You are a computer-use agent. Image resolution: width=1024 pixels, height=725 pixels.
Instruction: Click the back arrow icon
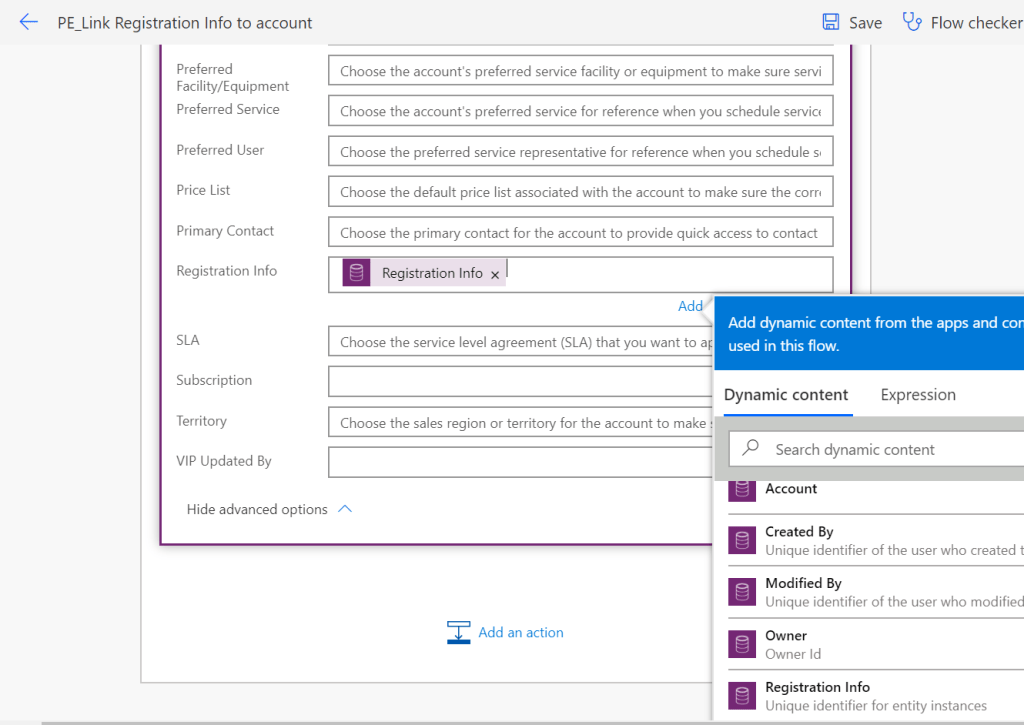[28, 22]
